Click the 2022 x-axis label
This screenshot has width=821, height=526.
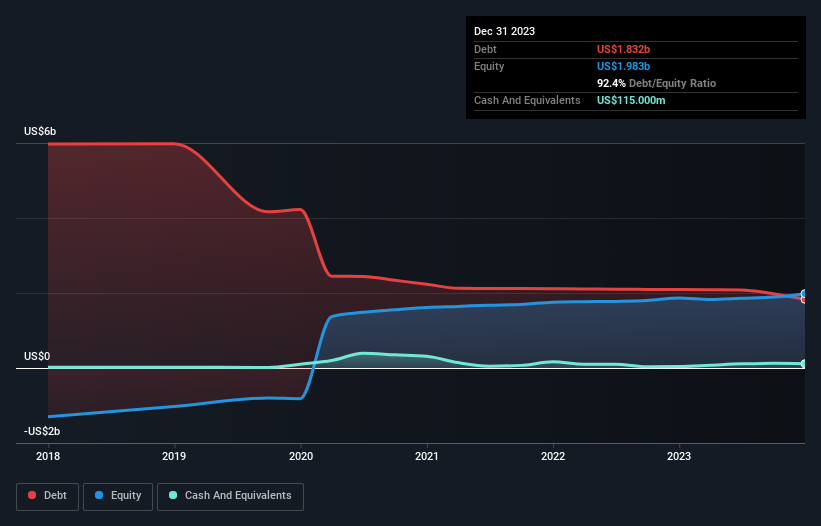(553, 456)
